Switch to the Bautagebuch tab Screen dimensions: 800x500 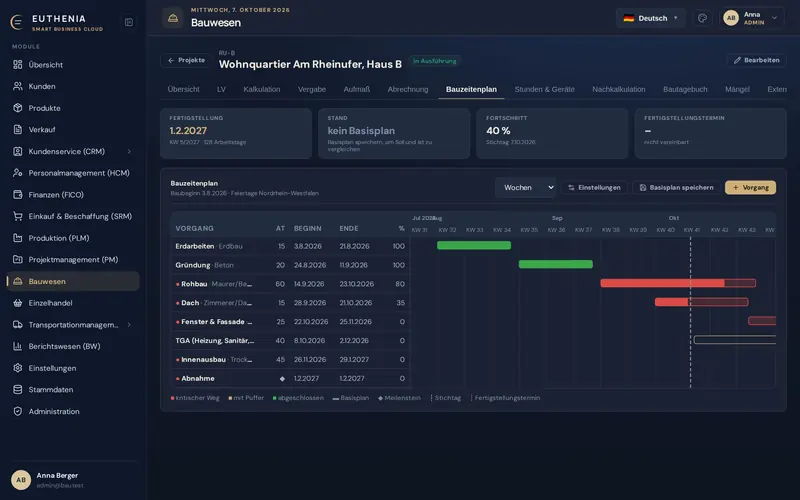click(685, 89)
